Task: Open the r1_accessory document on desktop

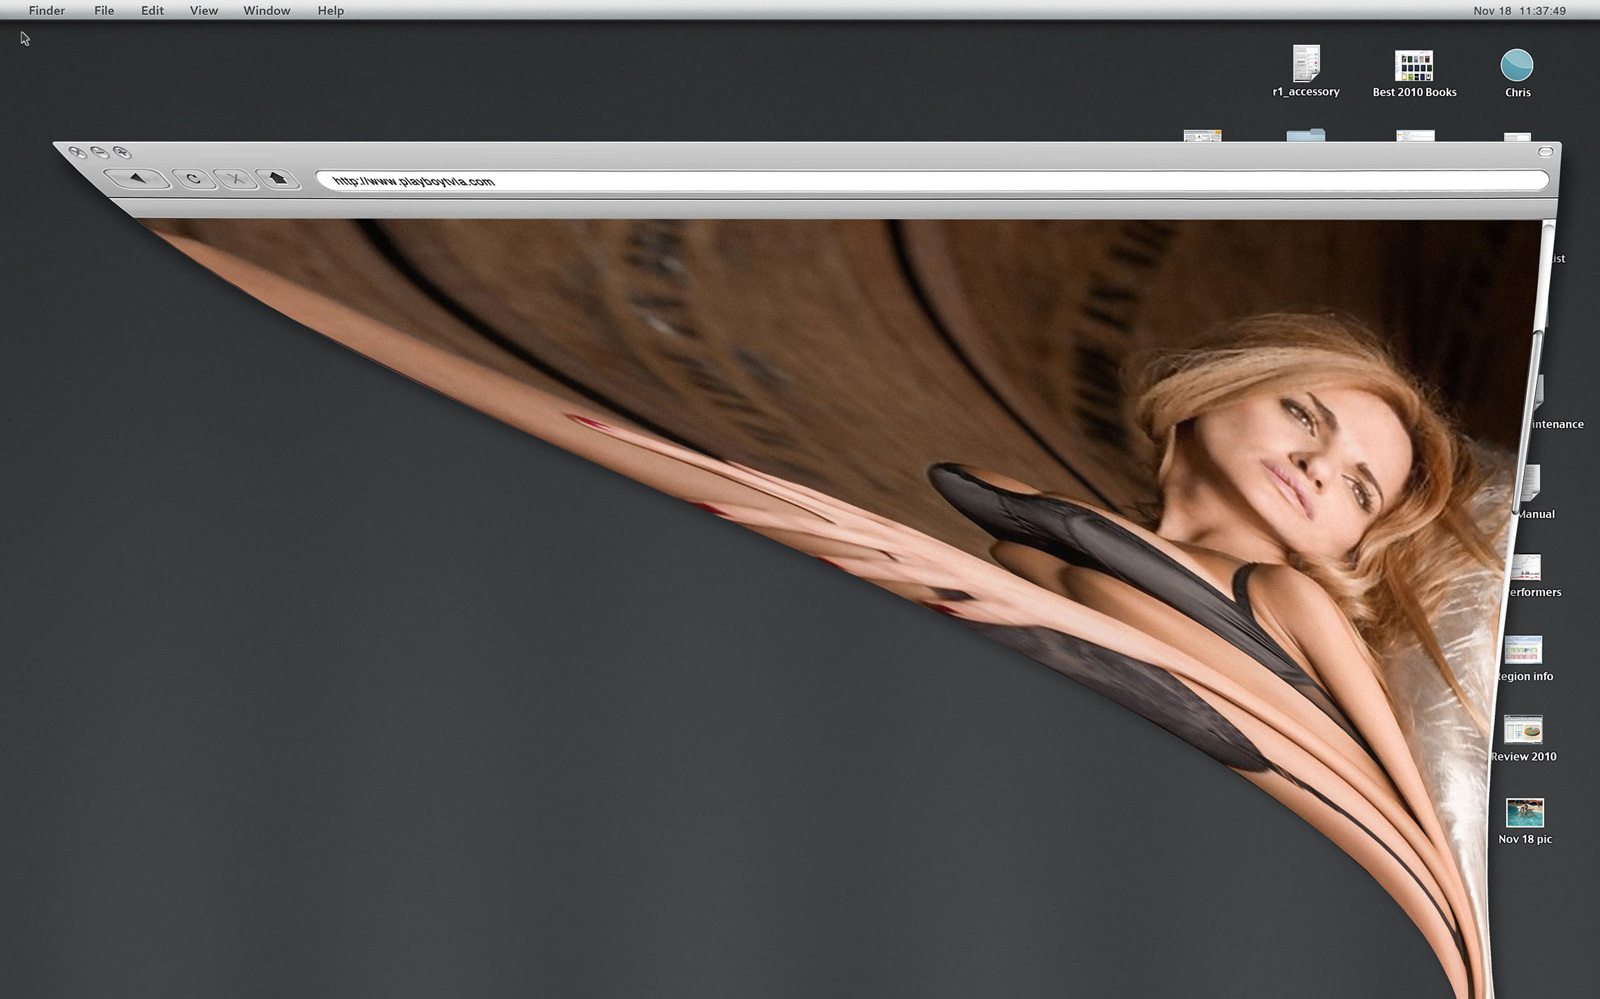Action: [x=1305, y=64]
